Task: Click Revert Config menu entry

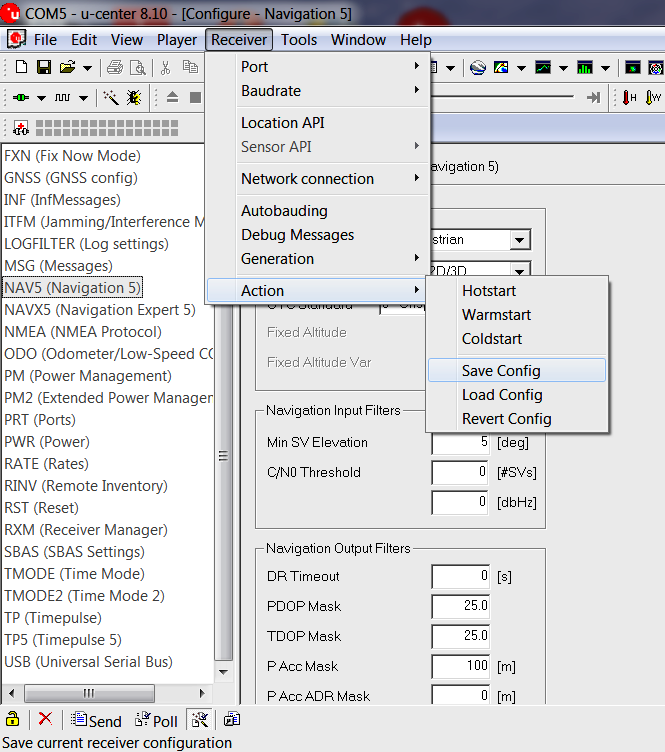Action: (517, 419)
